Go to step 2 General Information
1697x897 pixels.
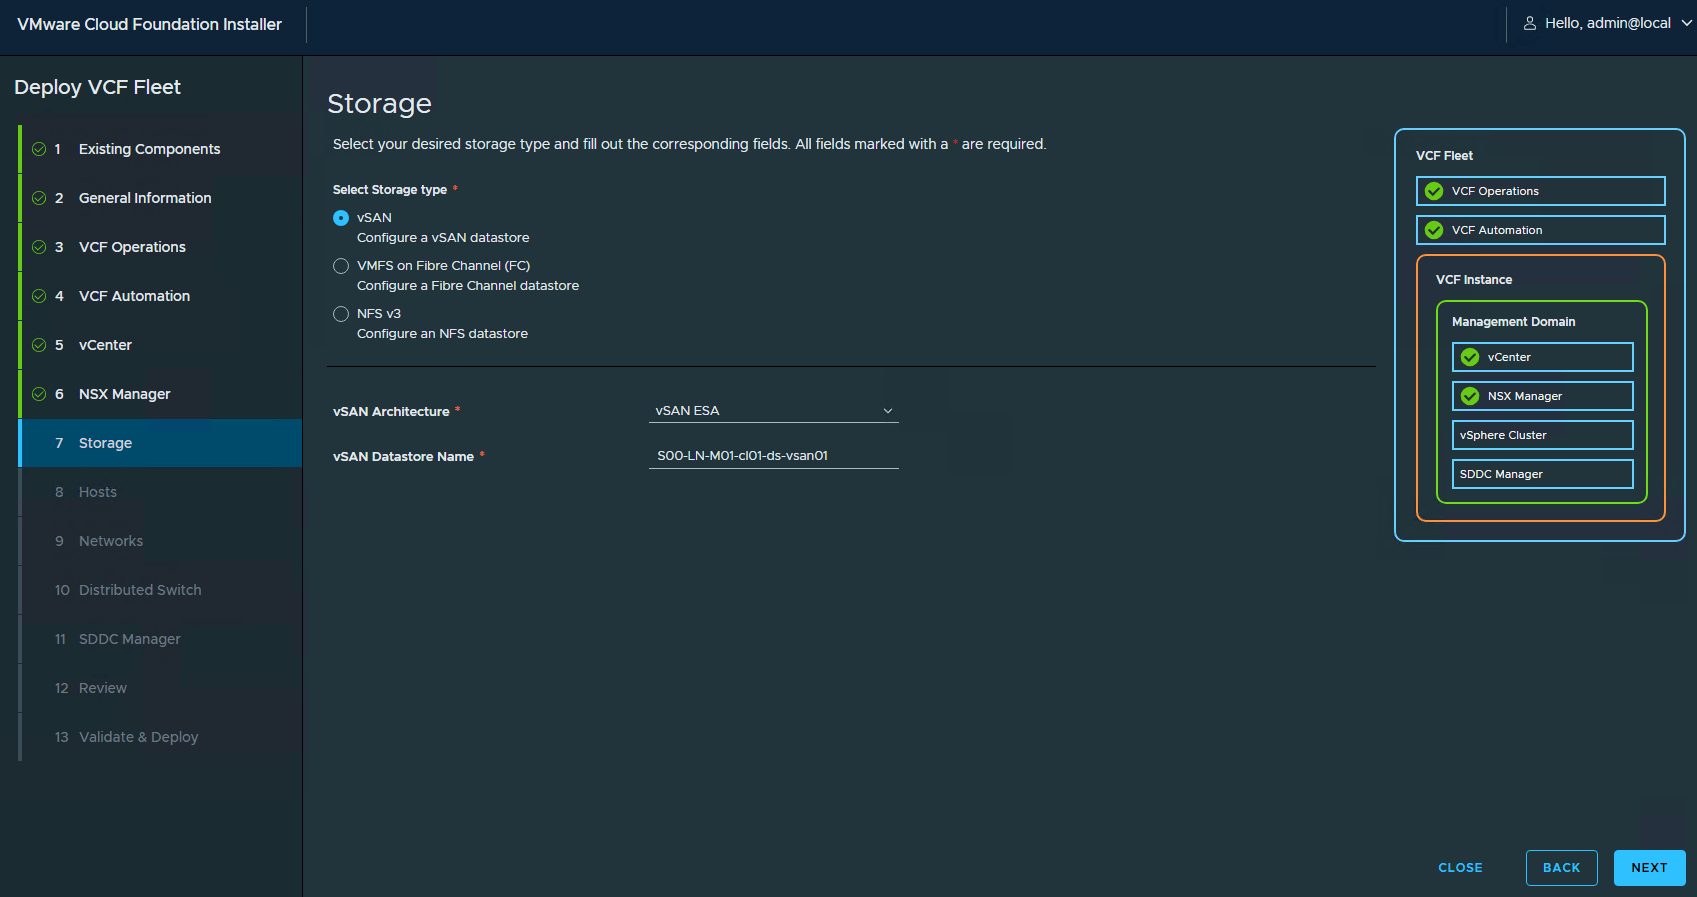[160, 198]
